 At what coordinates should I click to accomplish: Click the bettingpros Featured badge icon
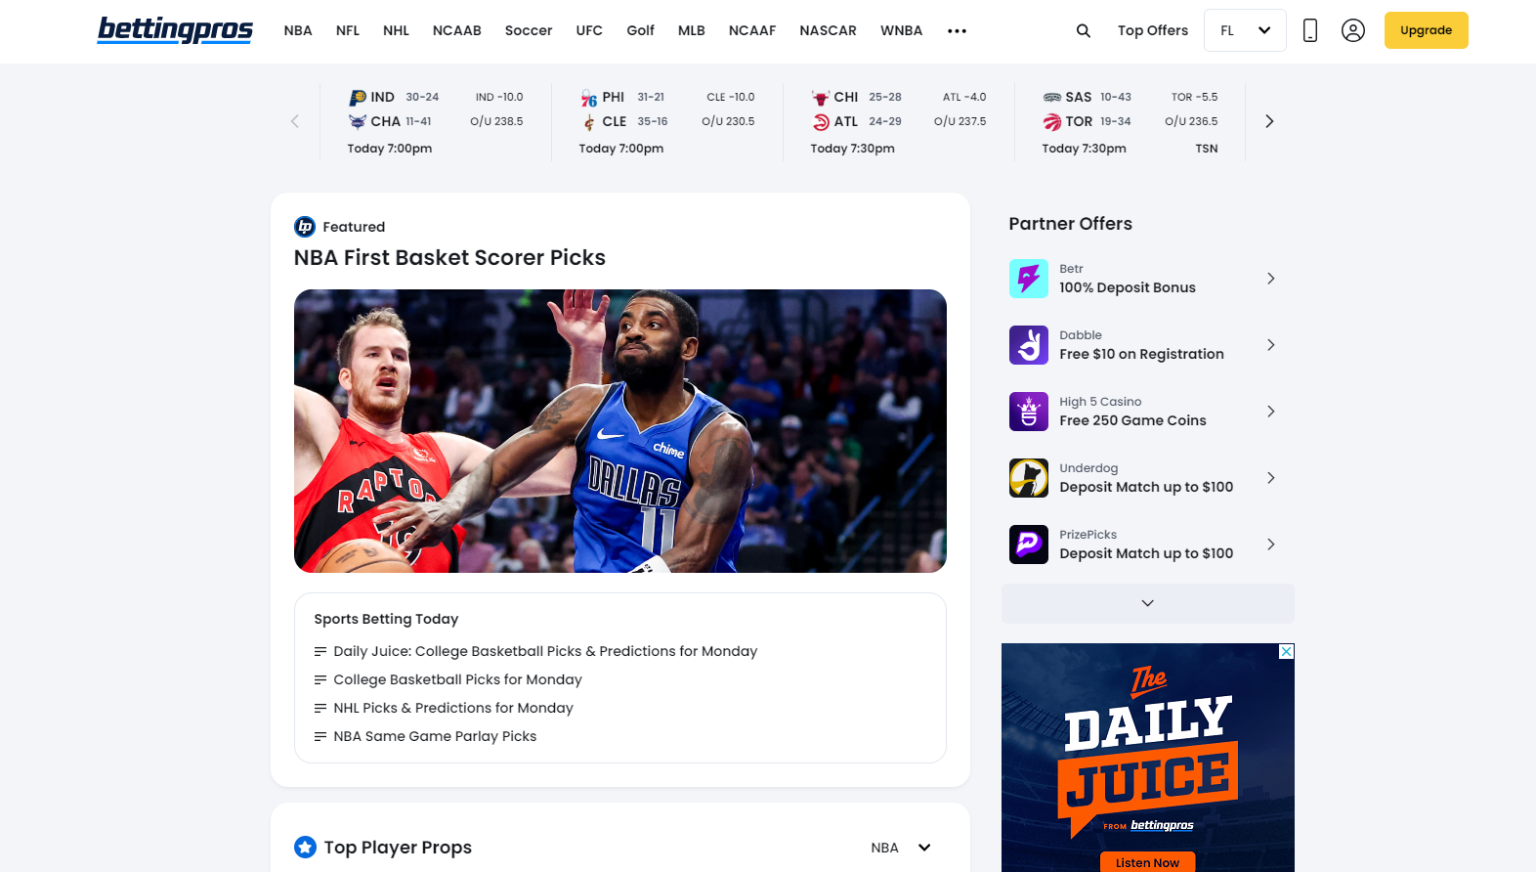point(303,227)
